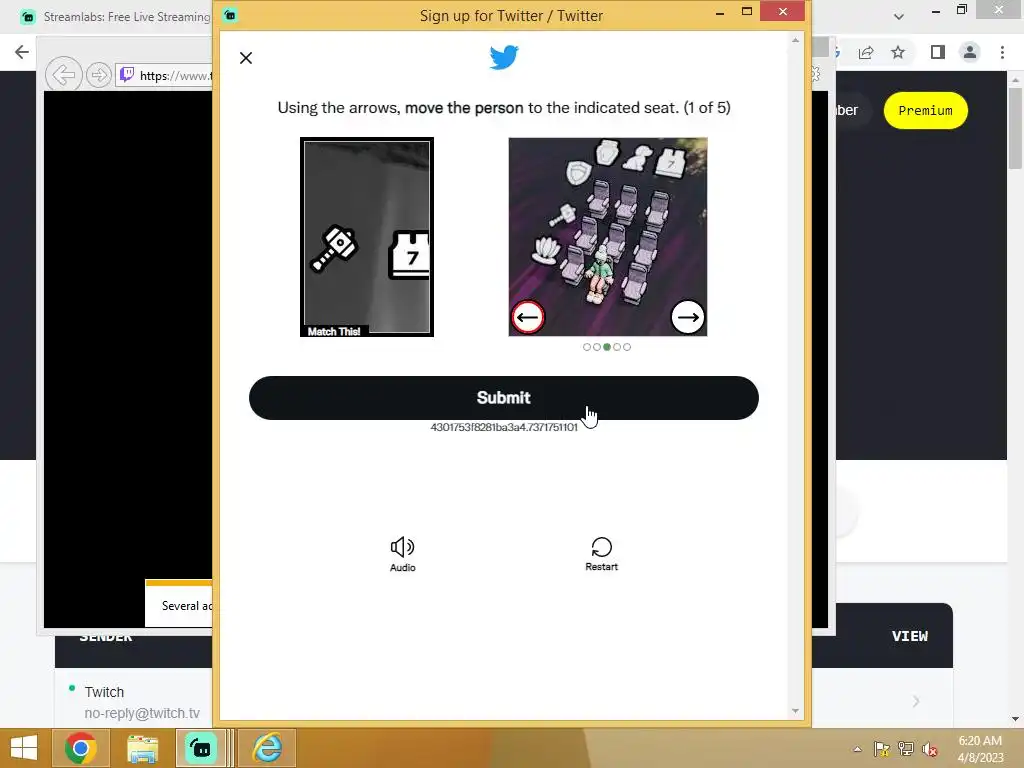Click the left arrow on the puzzle image

pos(527,317)
